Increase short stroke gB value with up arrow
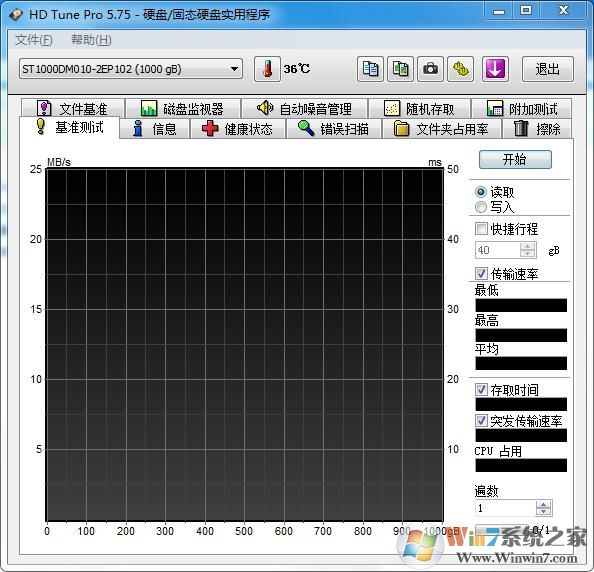This screenshot has width=594, height=572. (528, 246)
